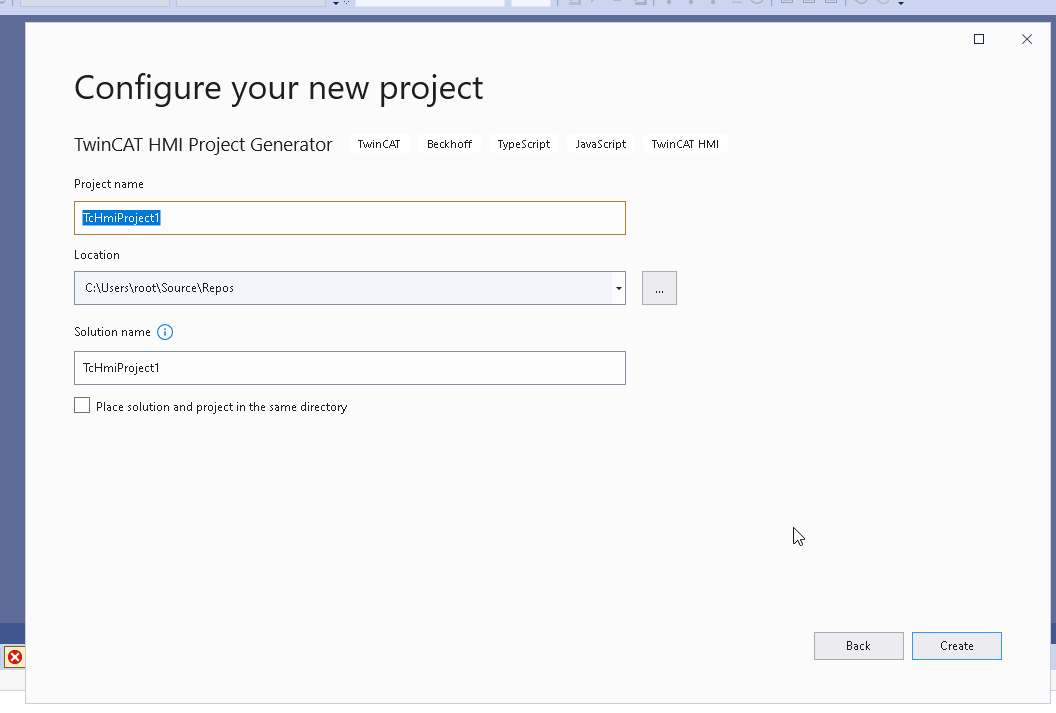Click the TwinCAT HMI tag
The image size is (1056, 713).
pos(685,144)
